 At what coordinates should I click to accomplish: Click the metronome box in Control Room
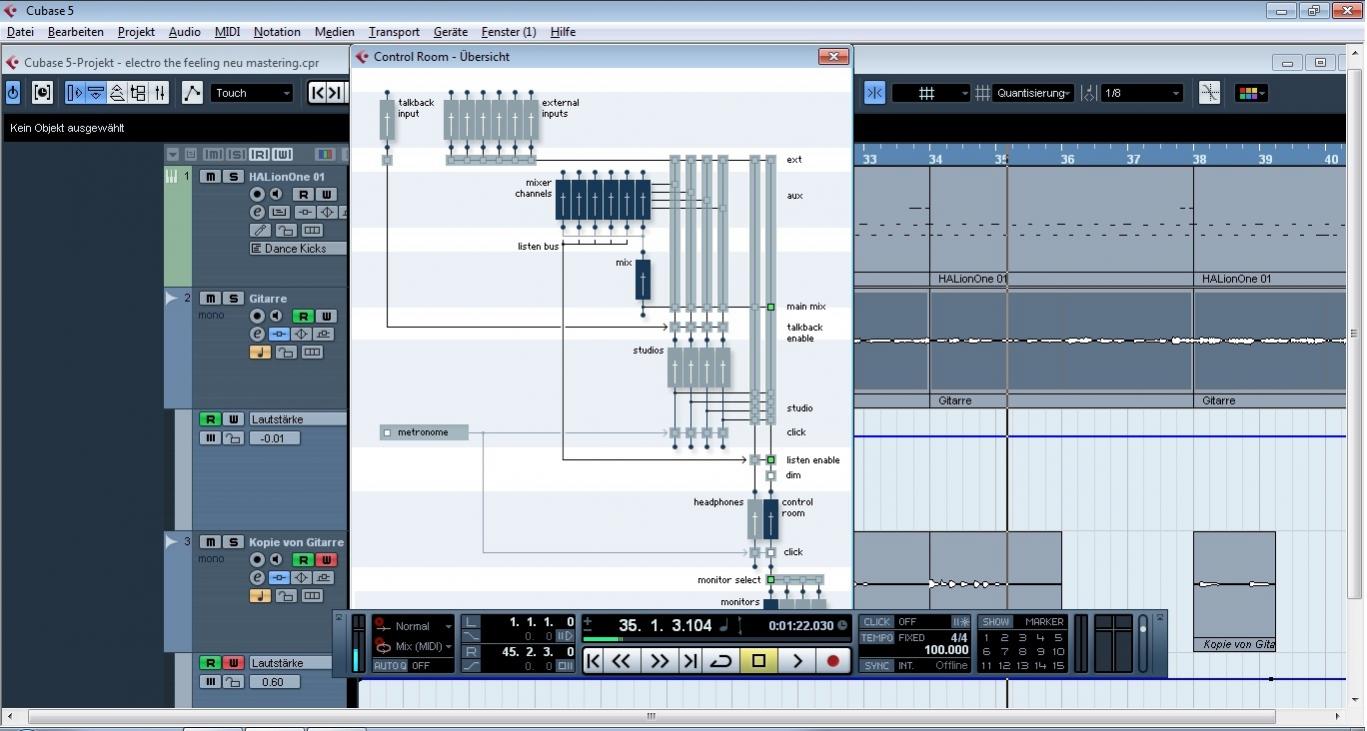pyautogui.click(x=424, y=432)
